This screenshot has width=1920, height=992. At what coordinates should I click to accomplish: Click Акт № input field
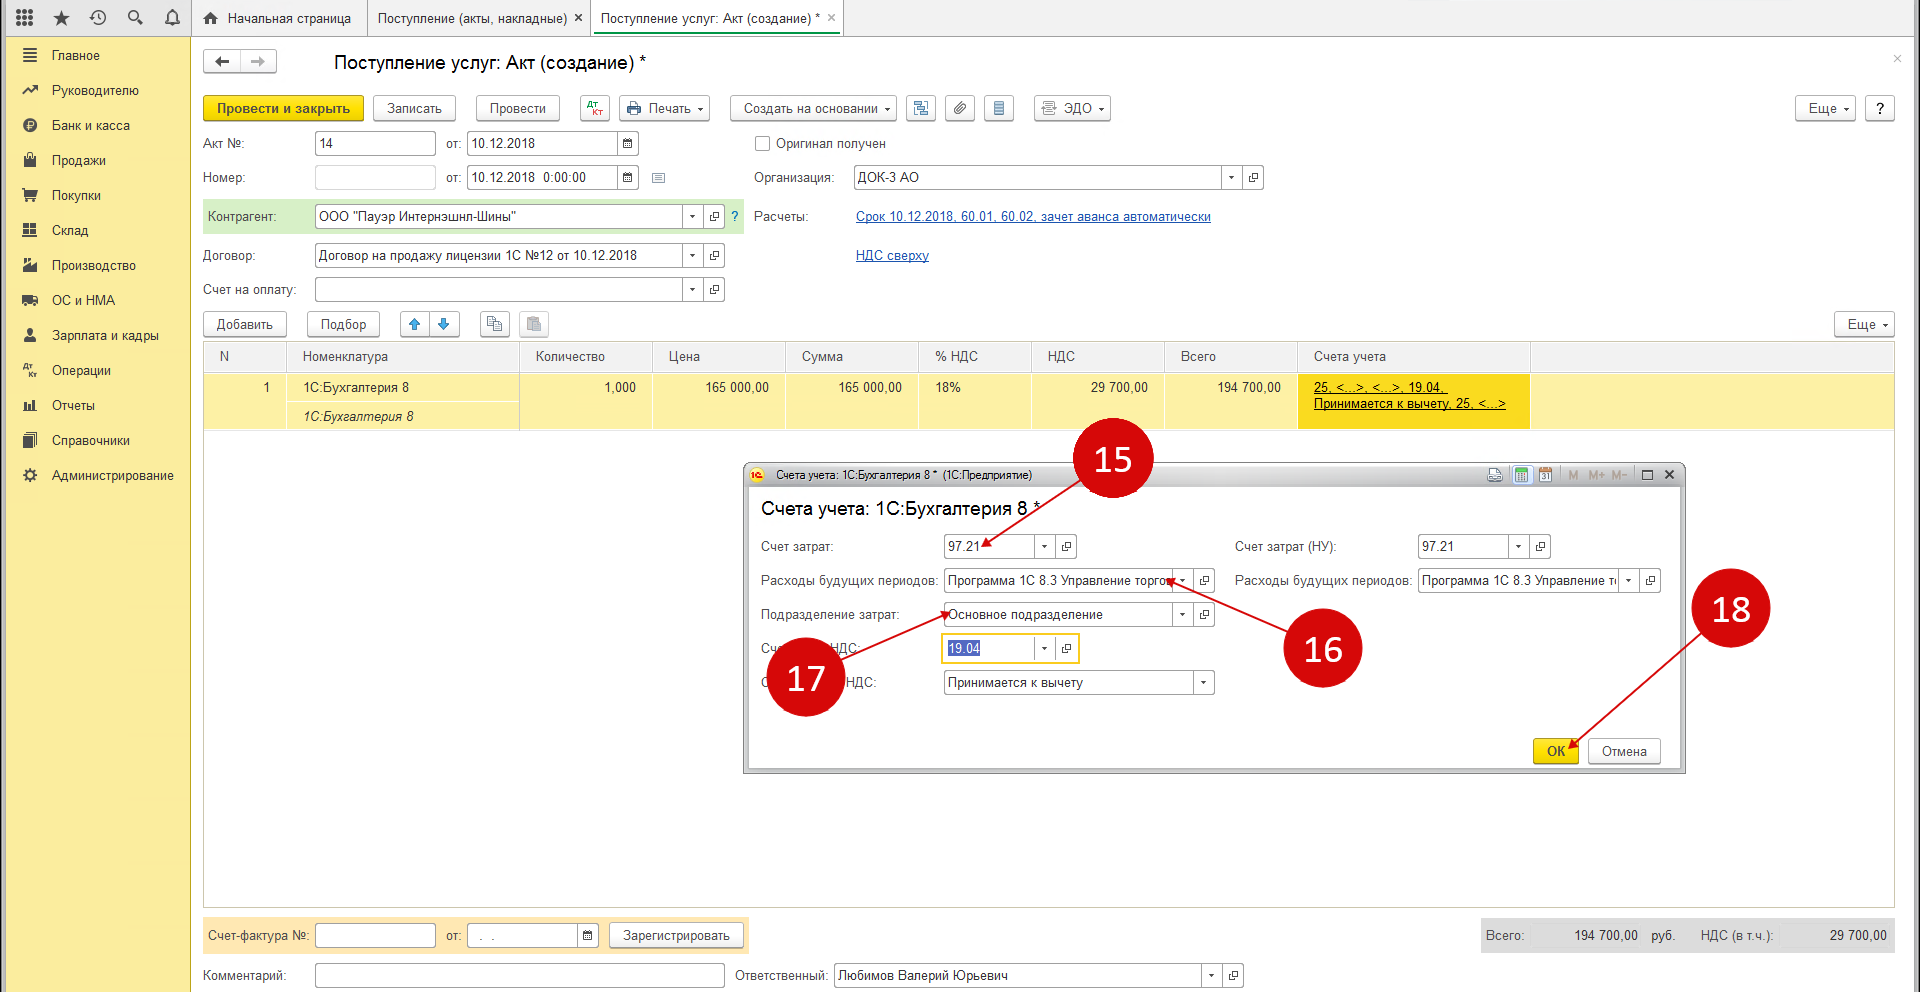tap(375, 144)
